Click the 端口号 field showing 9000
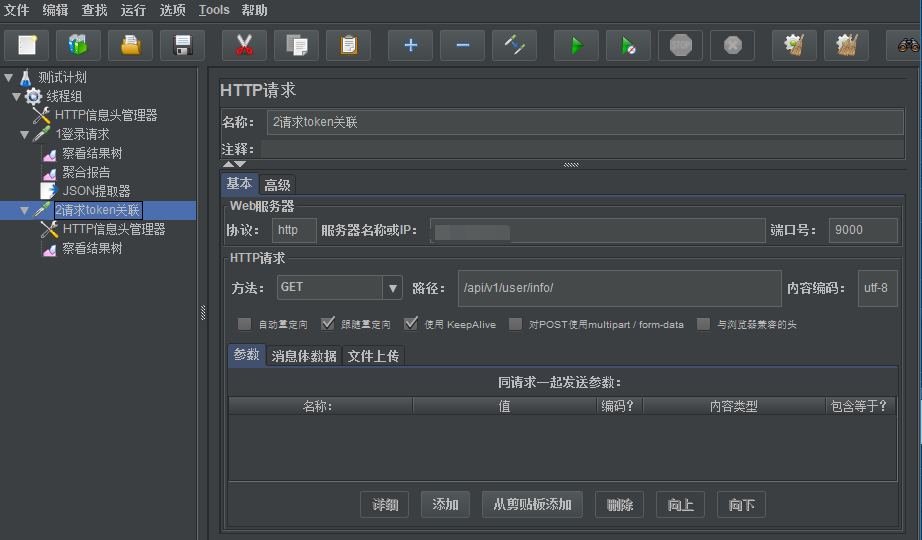Image resolution: width=922 pixels, height=540 pixels. click(x=863, y=230)
